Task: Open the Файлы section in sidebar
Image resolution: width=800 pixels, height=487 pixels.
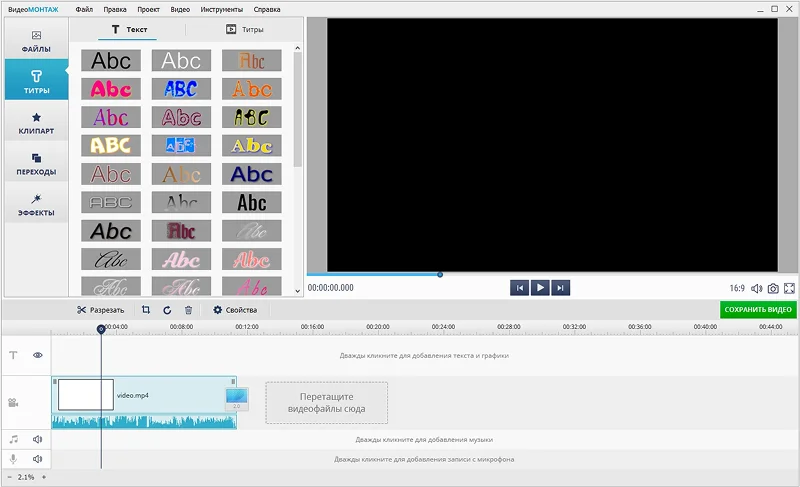Action: pos(36,41)
